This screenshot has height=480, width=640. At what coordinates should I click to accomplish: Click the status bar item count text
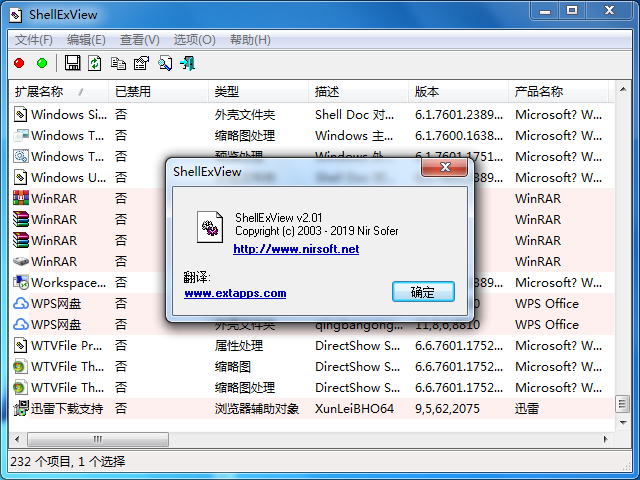click(x=68, y=462)
